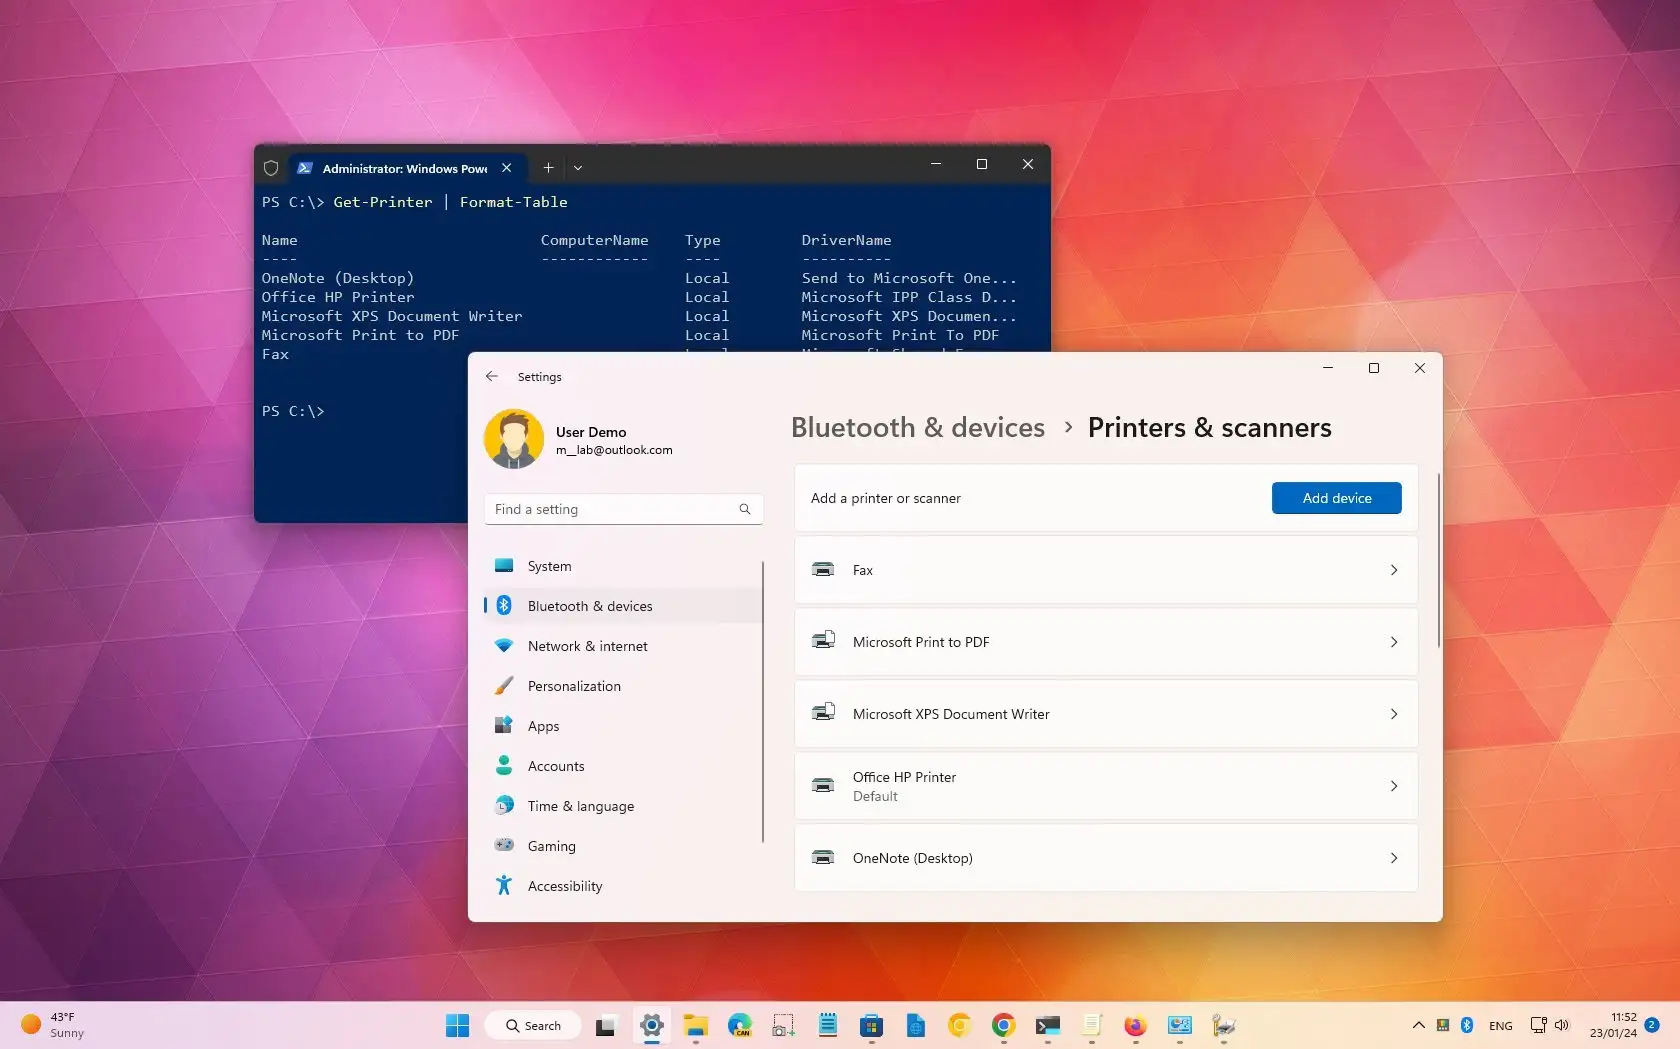
Task: Go back via Bluetooth & devices breadcrumb
Action: coord(916,427)
